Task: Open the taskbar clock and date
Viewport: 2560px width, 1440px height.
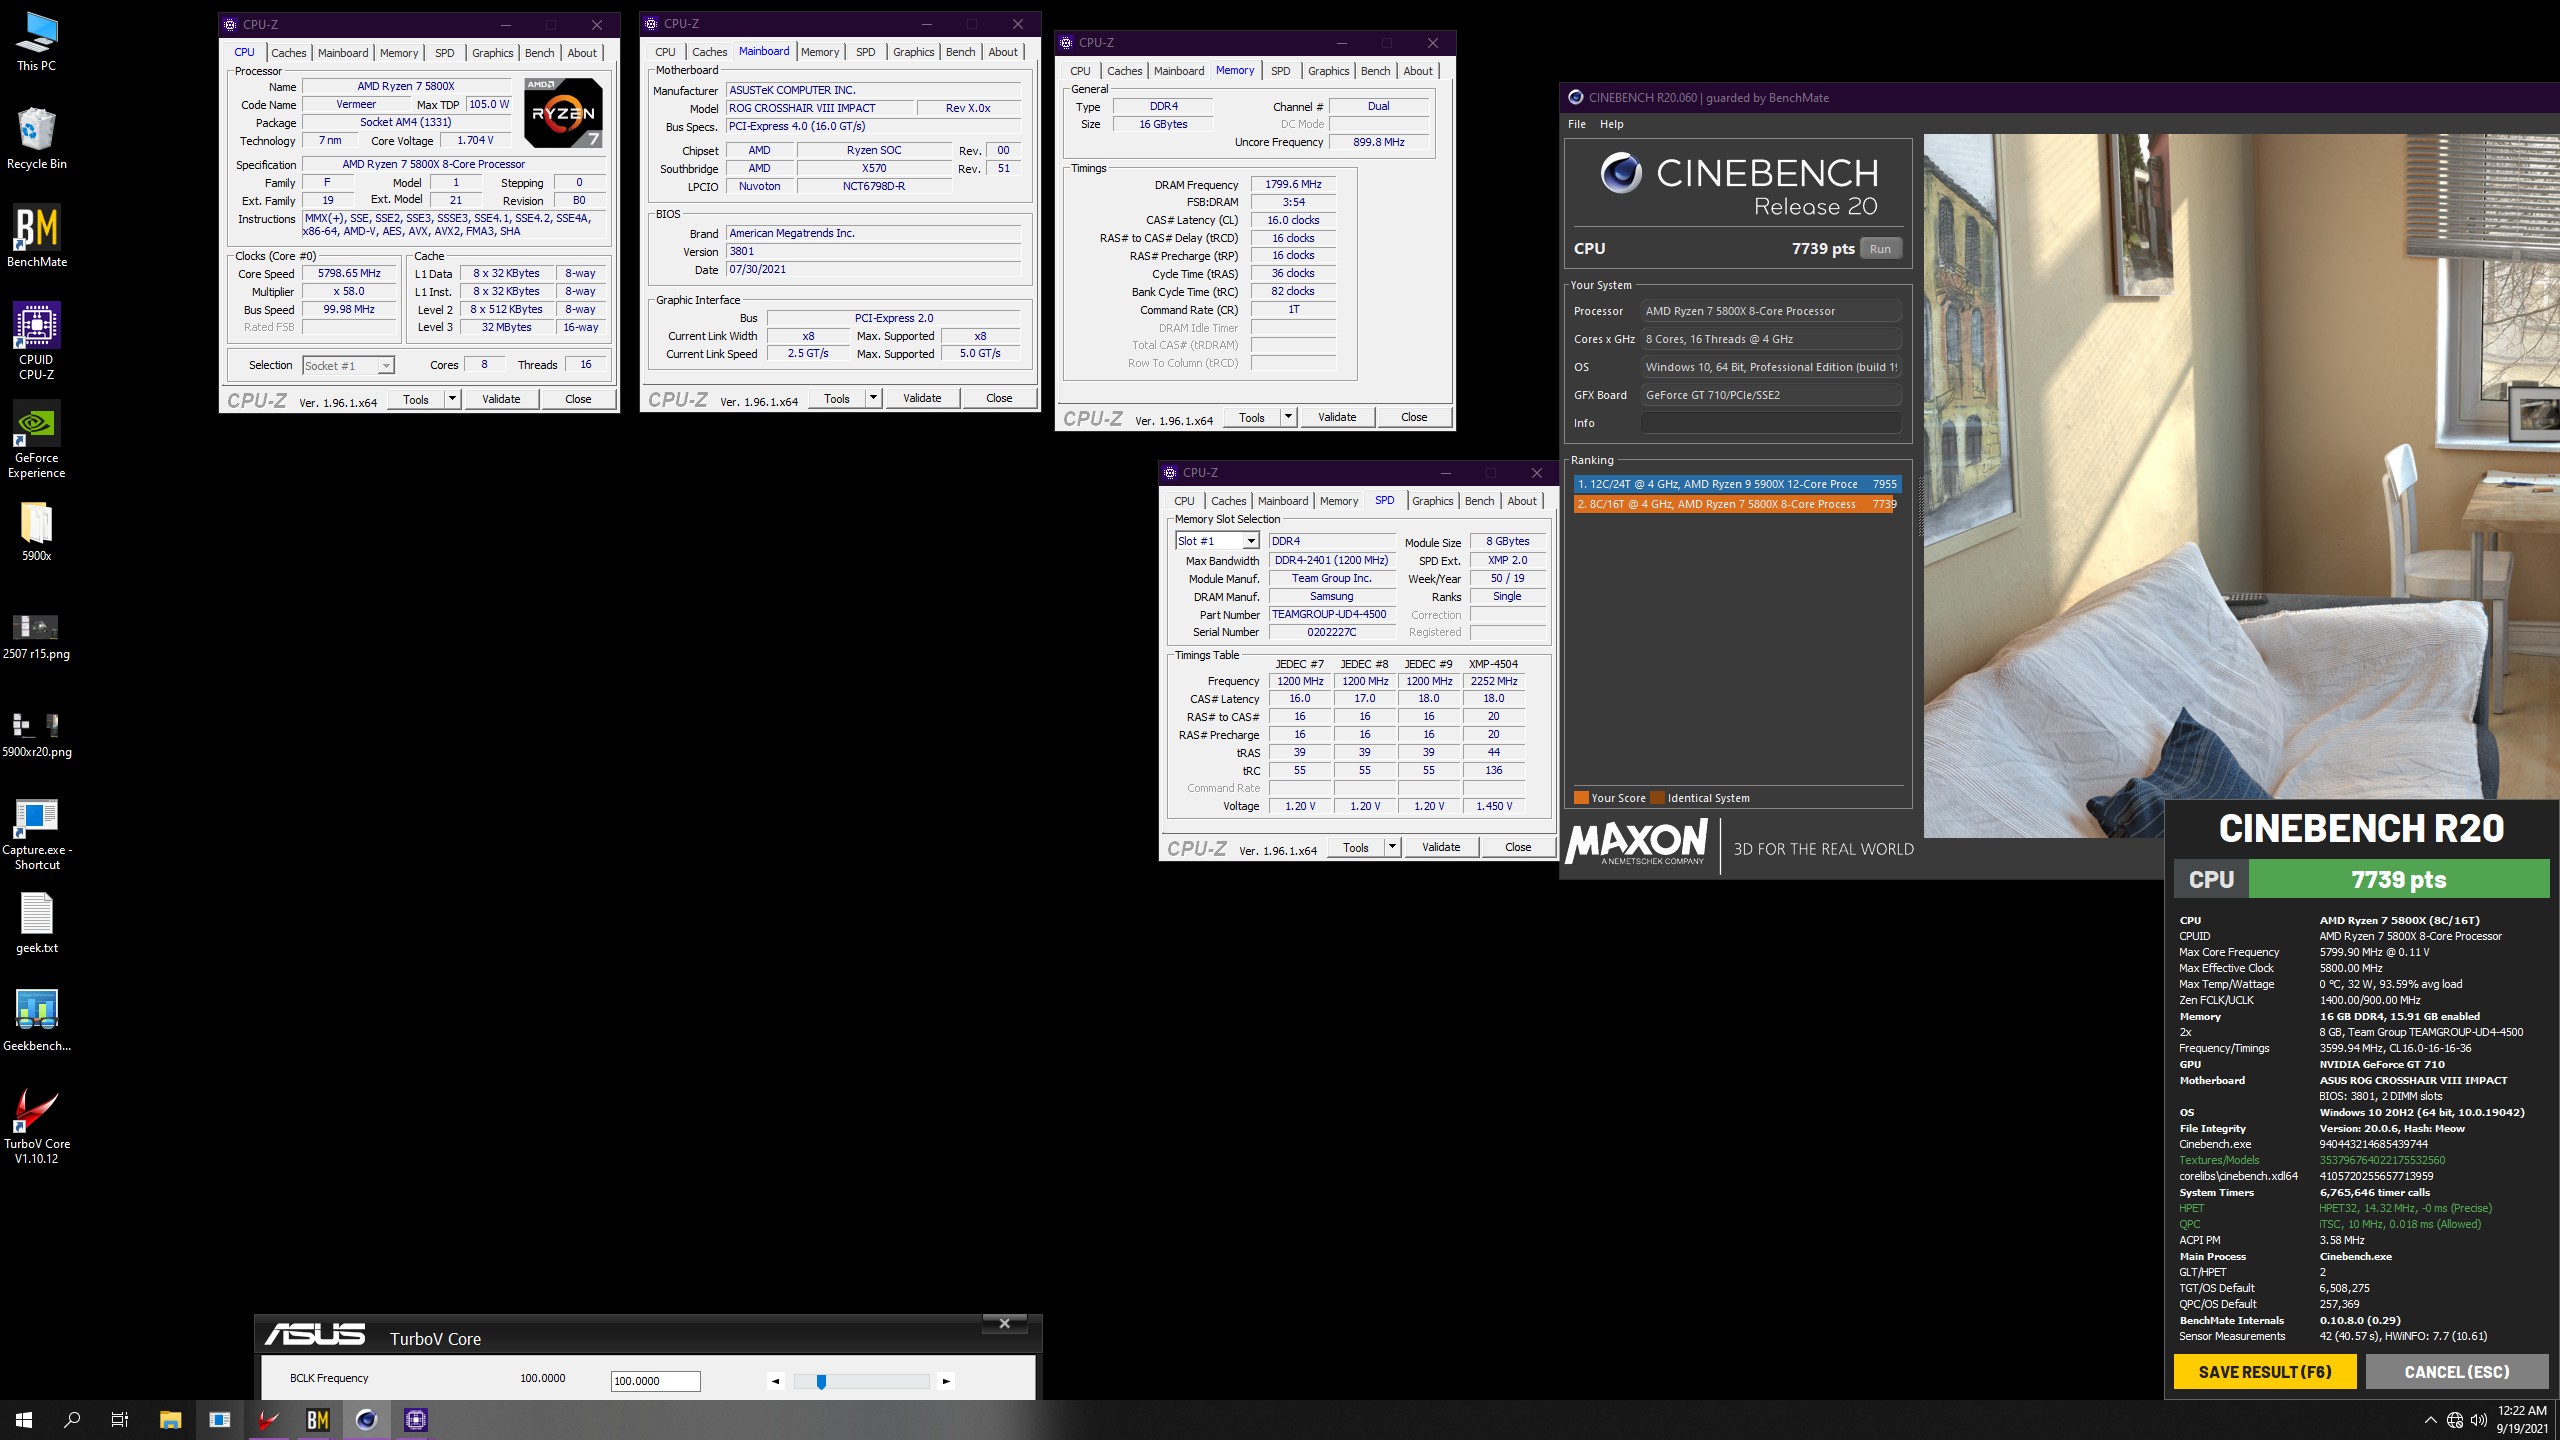Action: coord(2522,1420)
